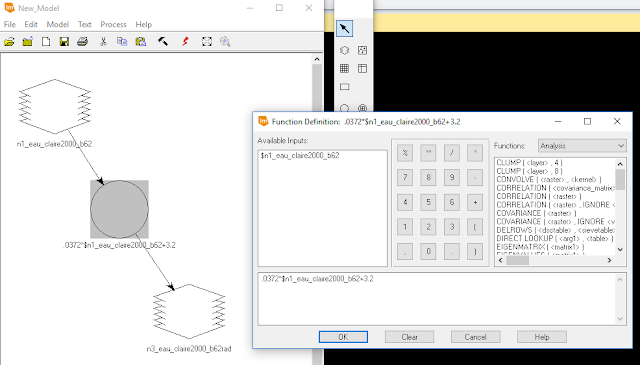This screenshot has width=640, height=365.
Task: Click the 0 key on the keypad
Action: [428, 251]
